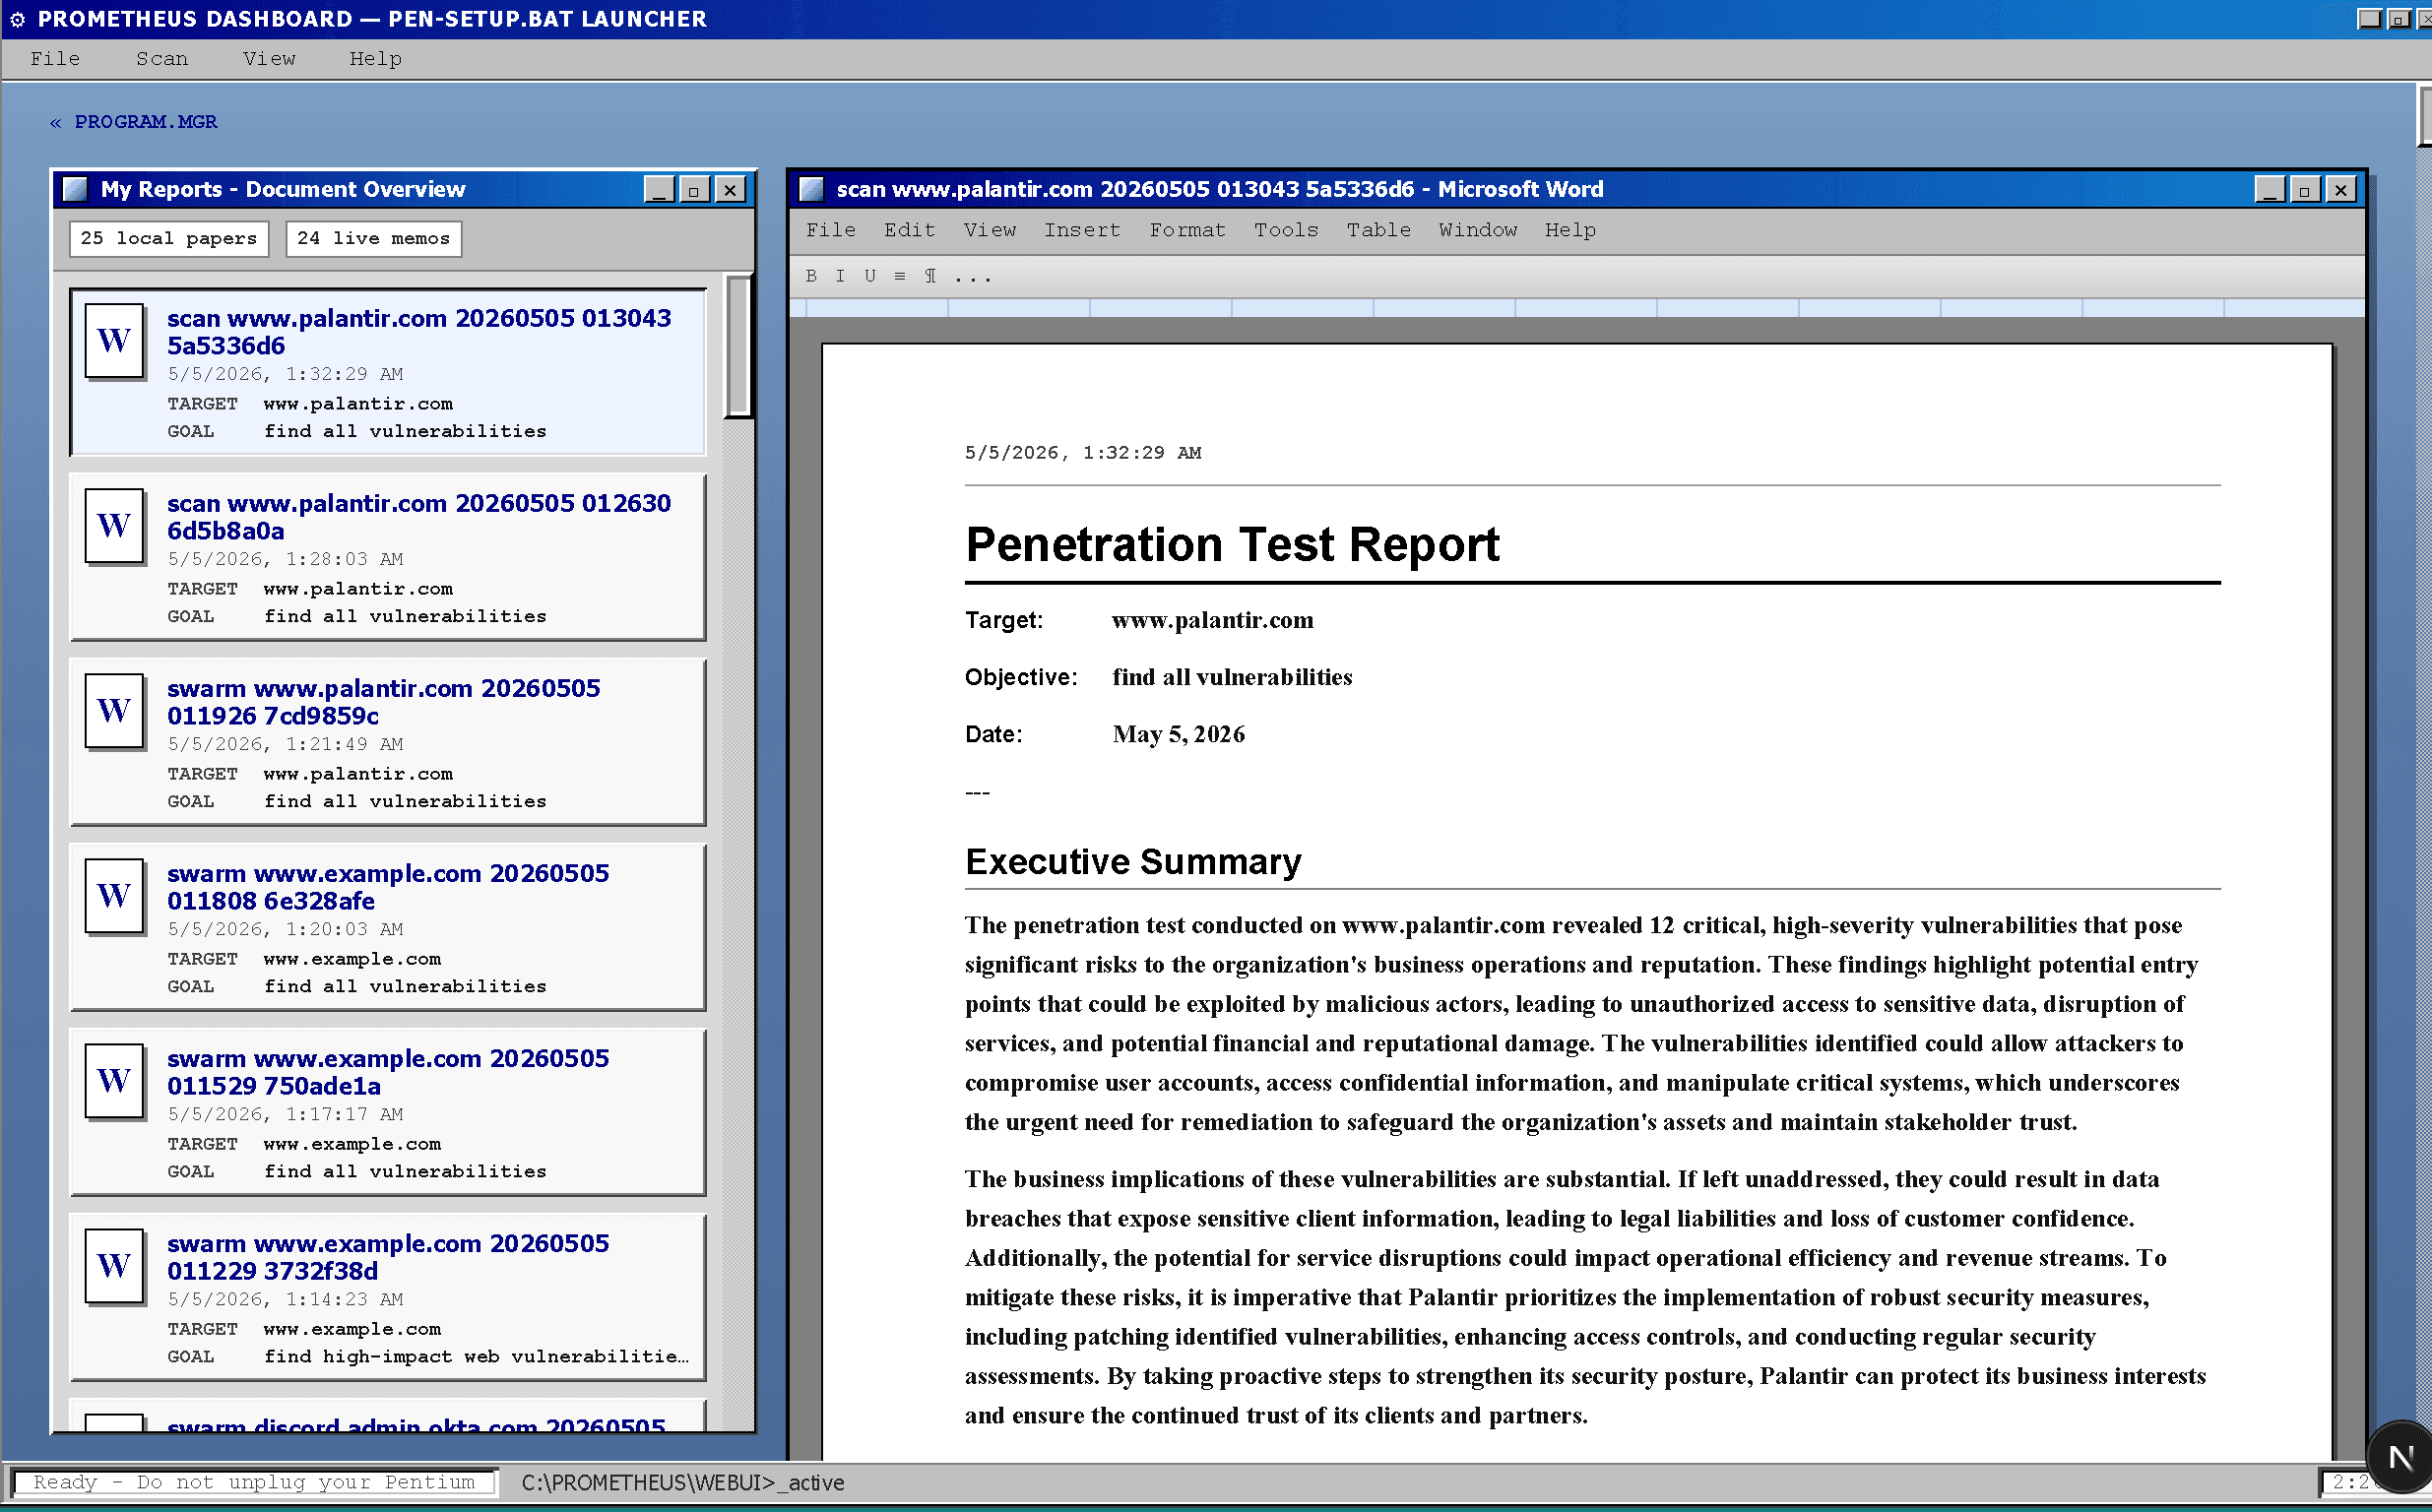Viewport: 2432px width, 1512px height.
Task: Open the dashboard View menu
Action: point(269,59)
